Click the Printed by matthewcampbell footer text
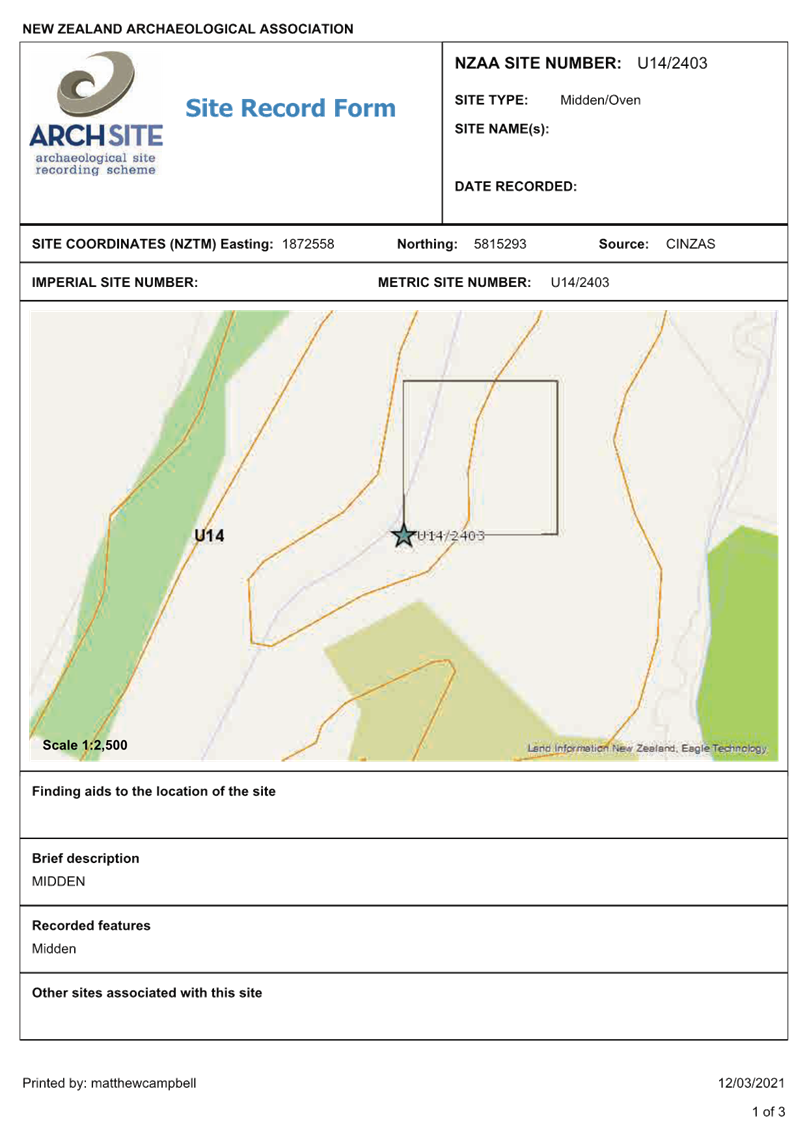Viewport: 807px width, 1140px height. 109,1083
